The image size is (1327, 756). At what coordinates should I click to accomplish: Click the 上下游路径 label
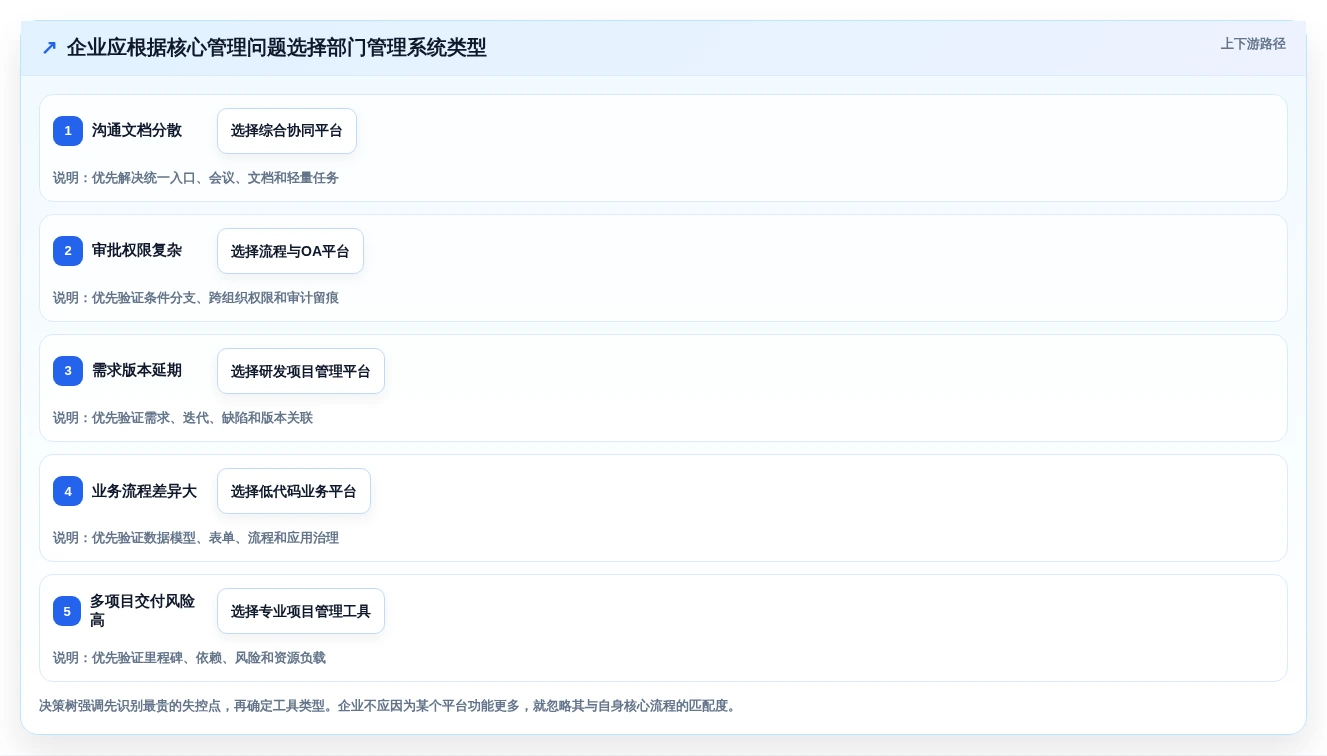pos(1253,44)
